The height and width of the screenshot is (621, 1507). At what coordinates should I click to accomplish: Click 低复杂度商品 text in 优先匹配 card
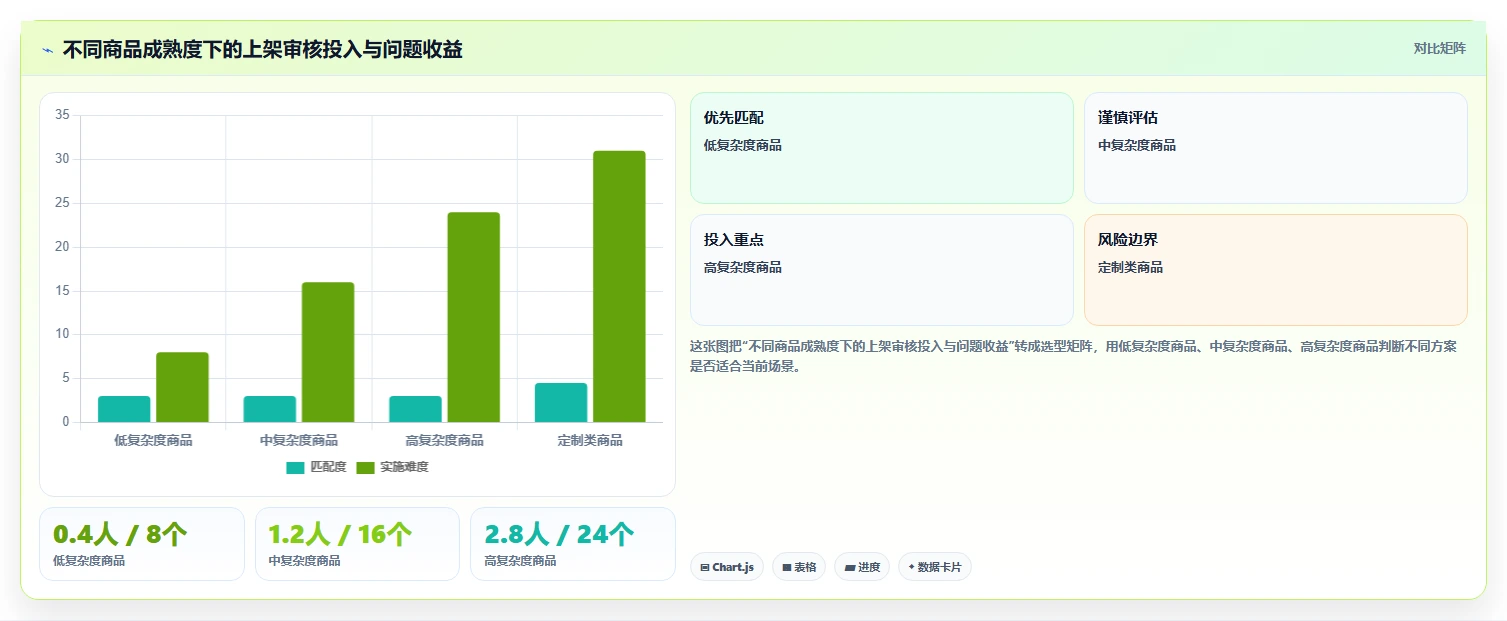click(743, 145)
